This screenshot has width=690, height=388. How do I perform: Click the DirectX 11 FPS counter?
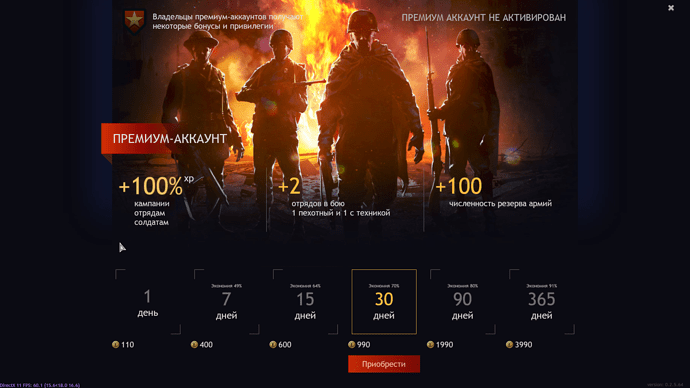[40, 385]
